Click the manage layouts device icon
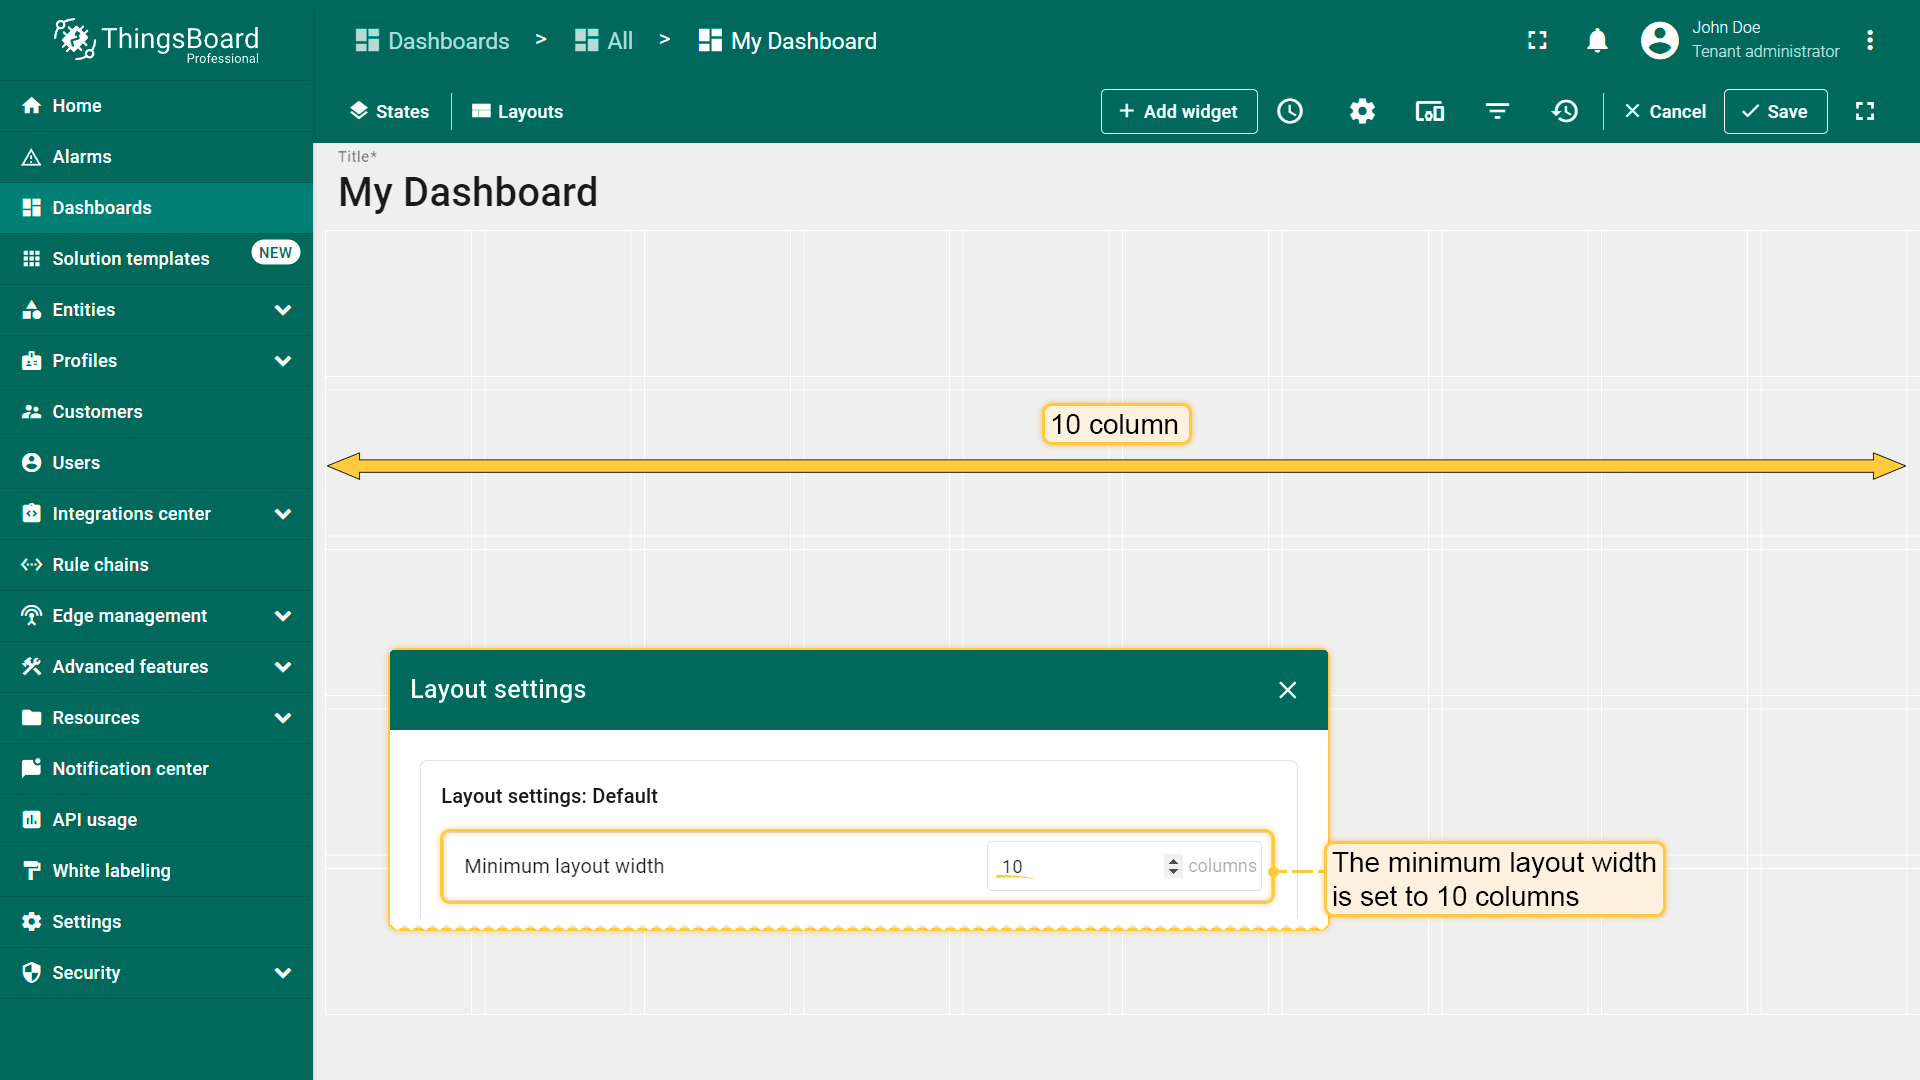The height and width of the screenshot is (1080, 1920). pyautogui.click(x=1430, y=111)
